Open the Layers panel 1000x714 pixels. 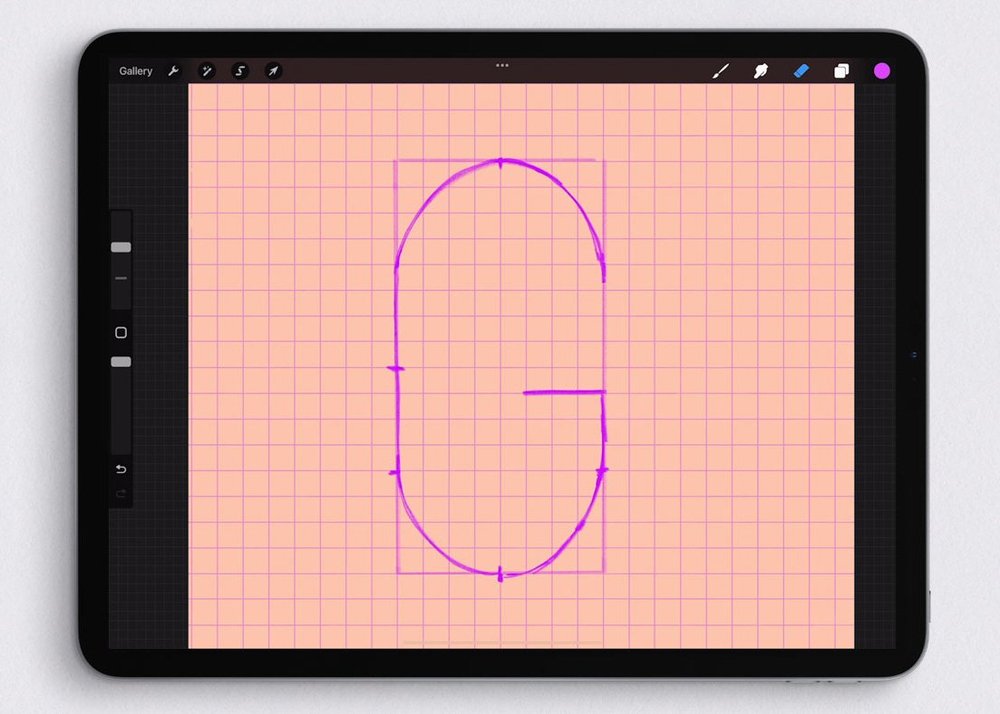841,71
